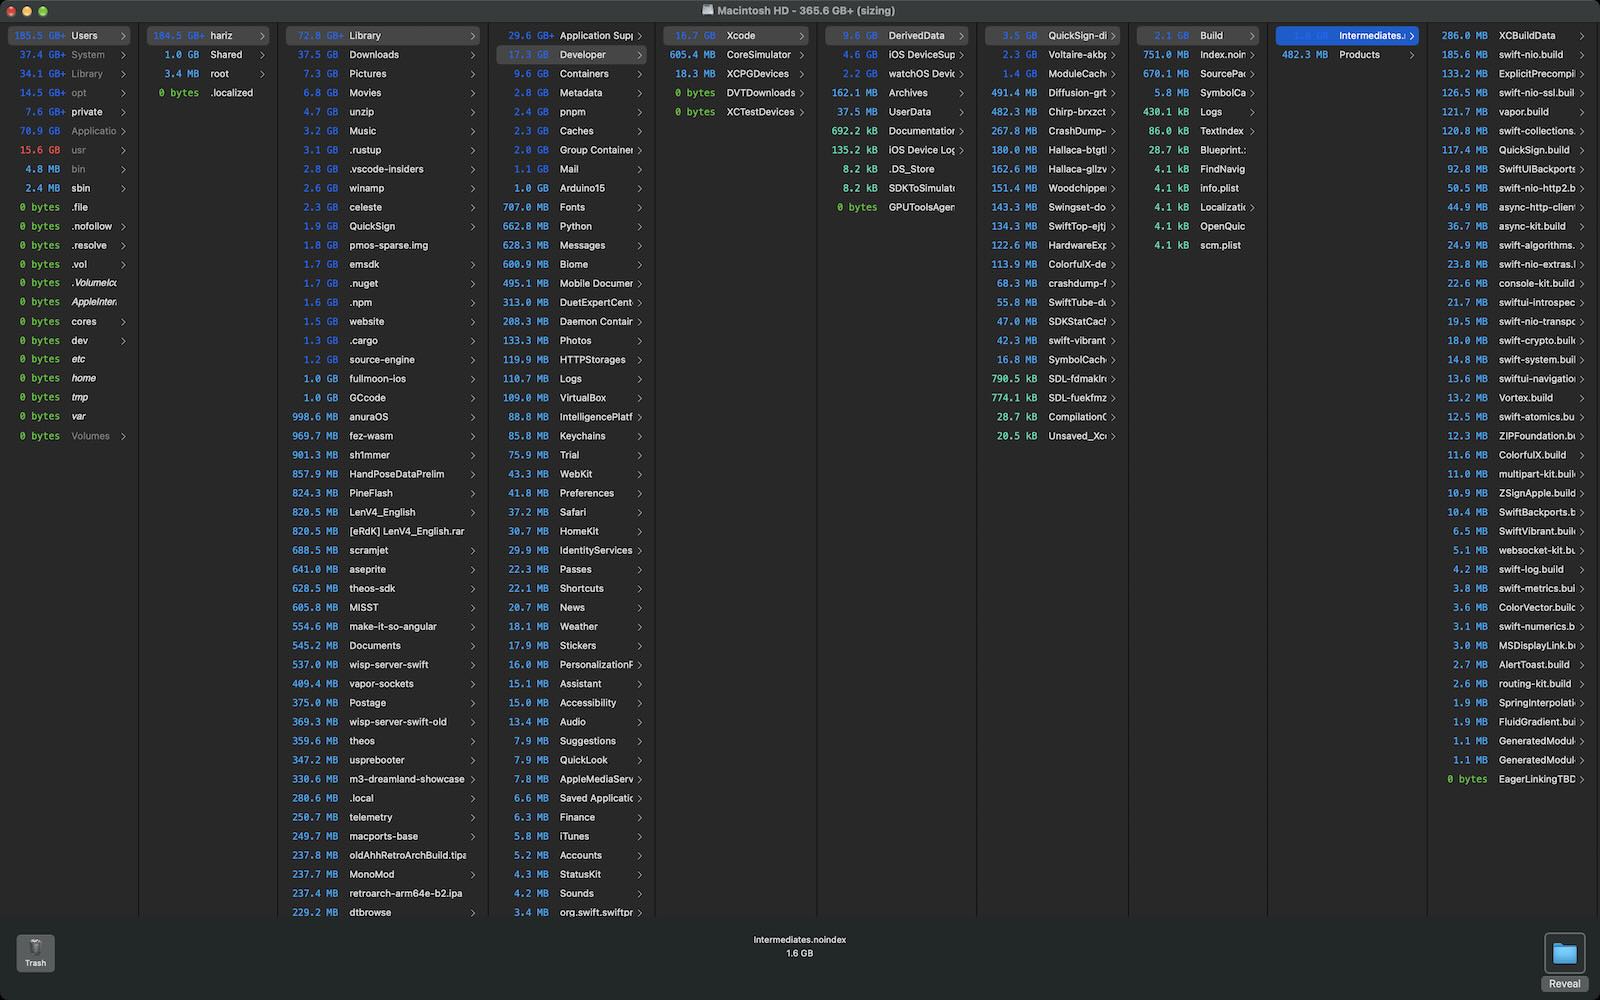Select the .DS_Store entry
This screenshot has height=1000, width=1600.
[912, 169]
